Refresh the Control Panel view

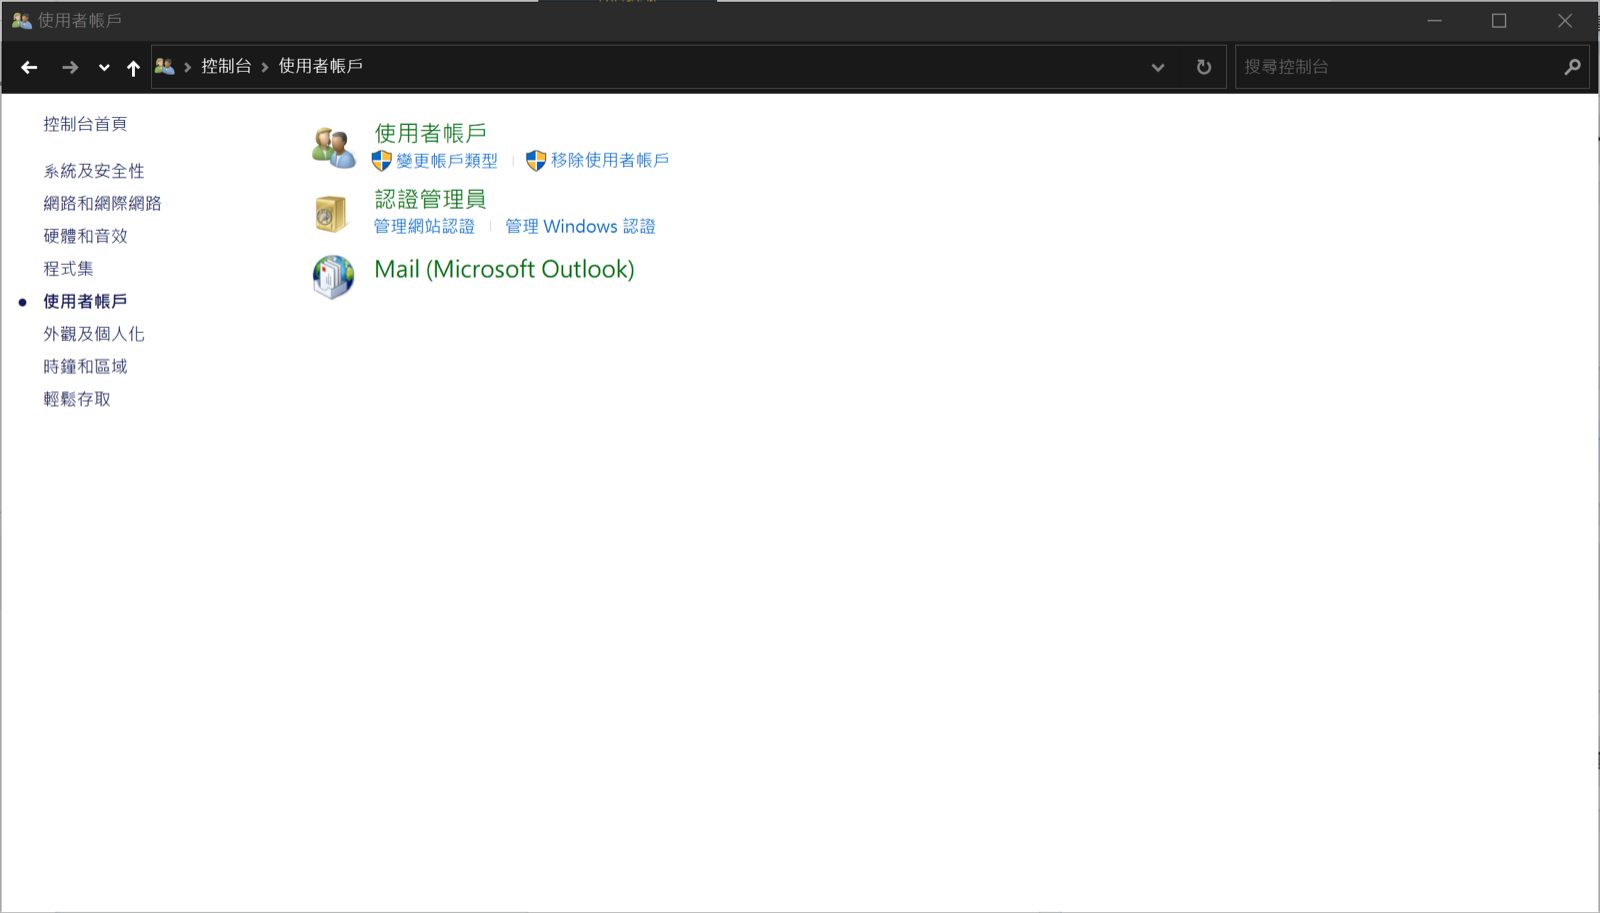point(1204,67)
